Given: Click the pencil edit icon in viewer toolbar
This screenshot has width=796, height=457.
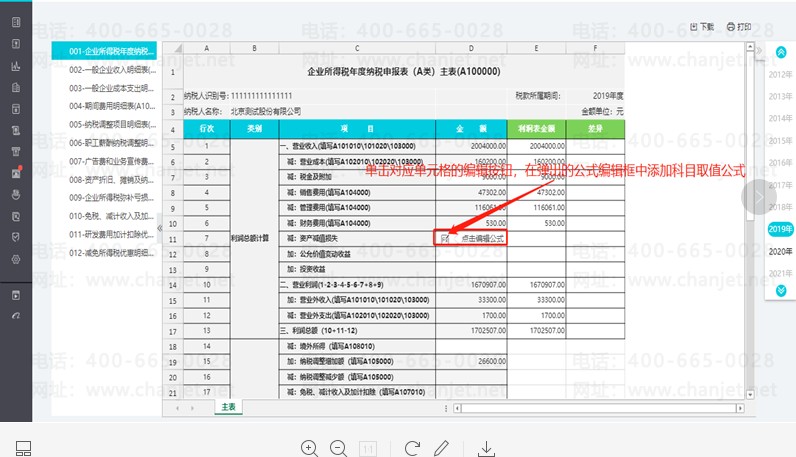Looking at the screenshot, I should [x=441, y=448].
